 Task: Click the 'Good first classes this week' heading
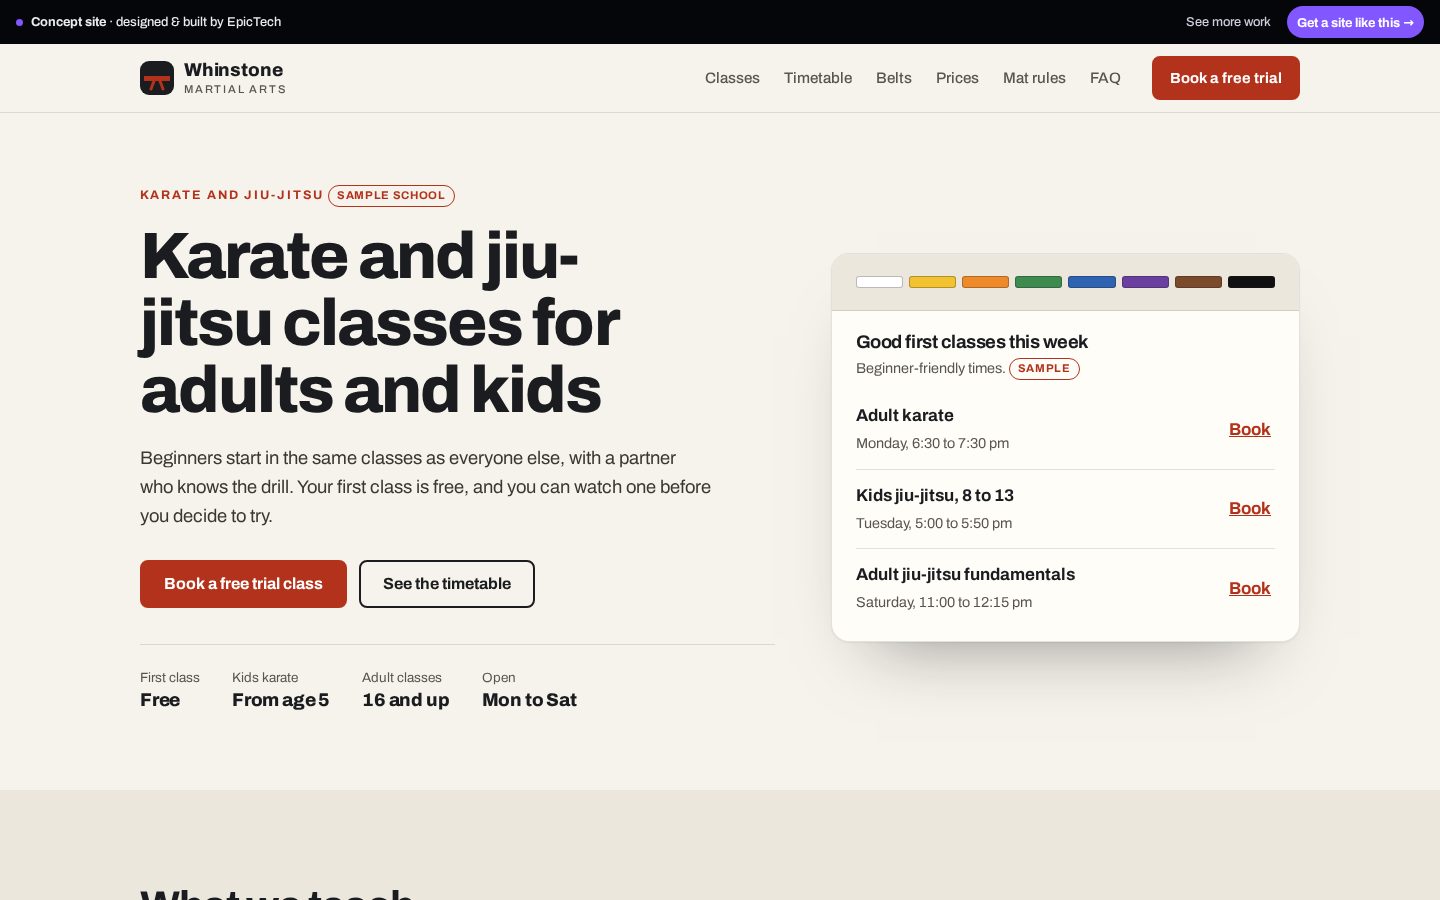972,342
